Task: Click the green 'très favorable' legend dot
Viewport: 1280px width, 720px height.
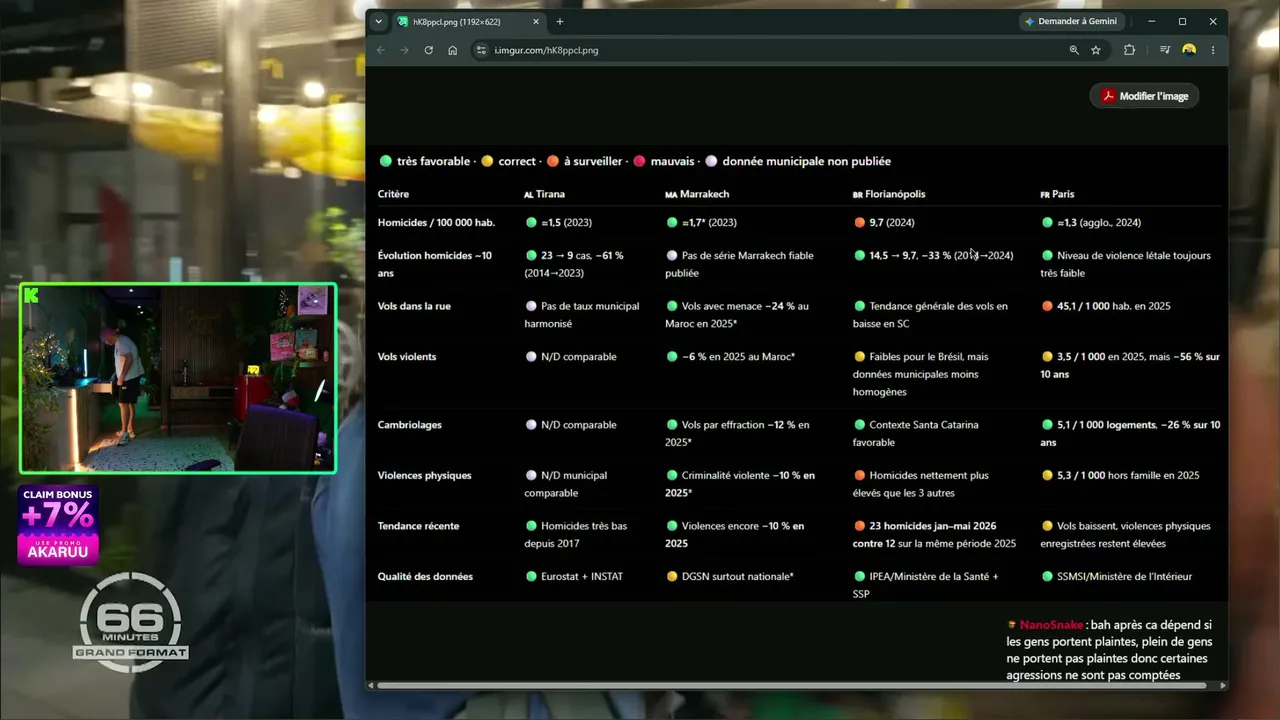Action: pos(385,161)
